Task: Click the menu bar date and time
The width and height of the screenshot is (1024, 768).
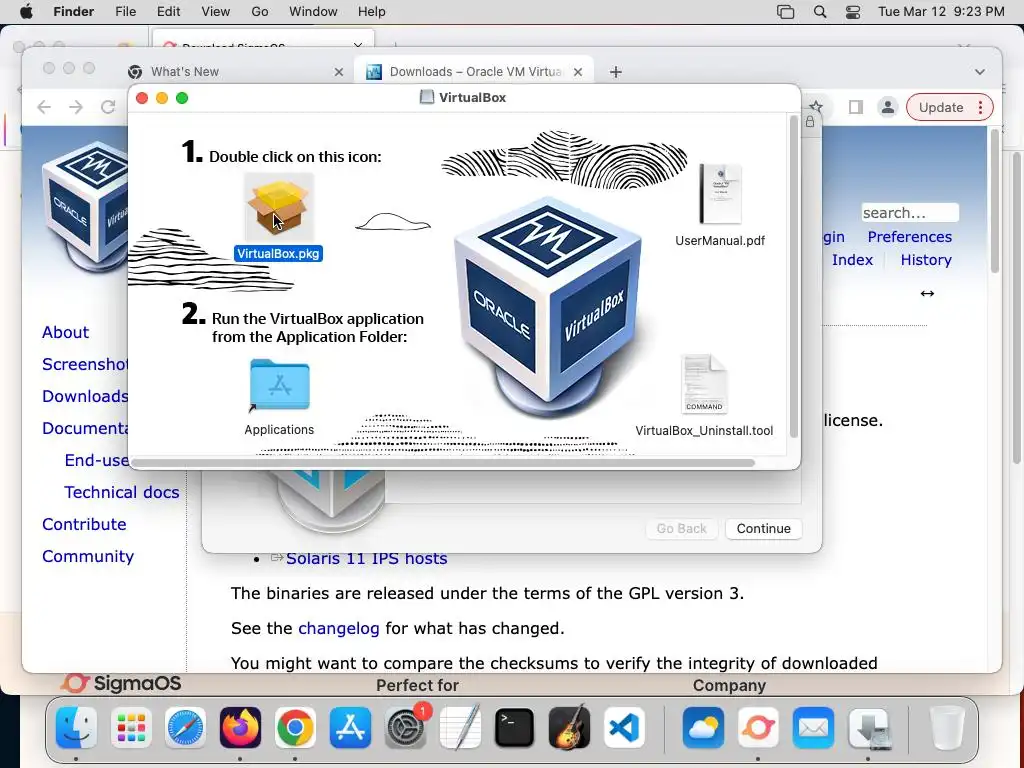Action: pos(941,12)
